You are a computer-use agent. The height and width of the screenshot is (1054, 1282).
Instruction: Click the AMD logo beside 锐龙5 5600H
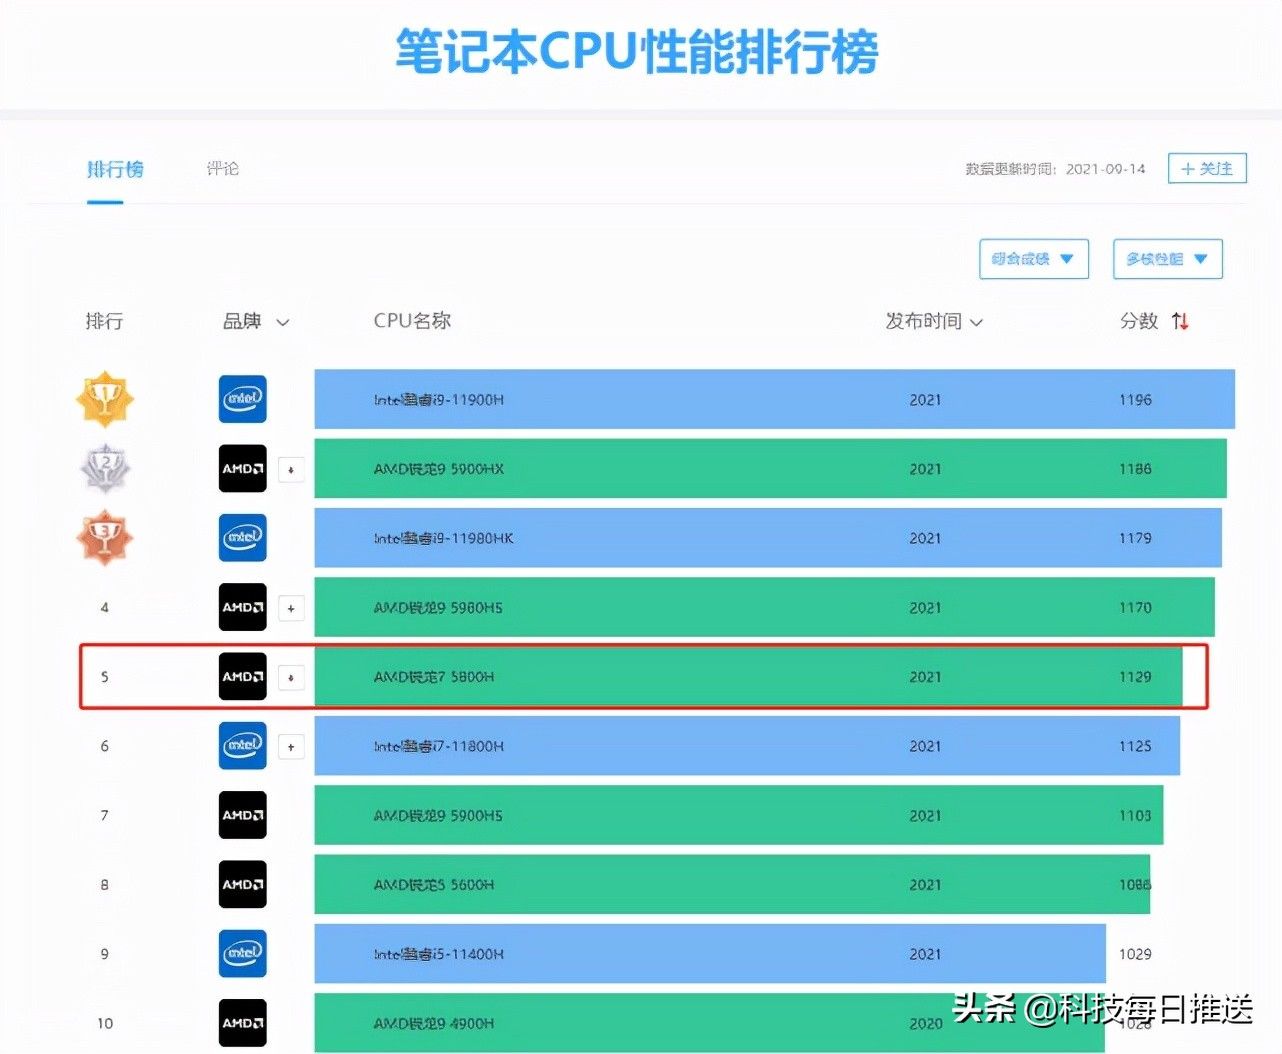(x=243, y=884)
